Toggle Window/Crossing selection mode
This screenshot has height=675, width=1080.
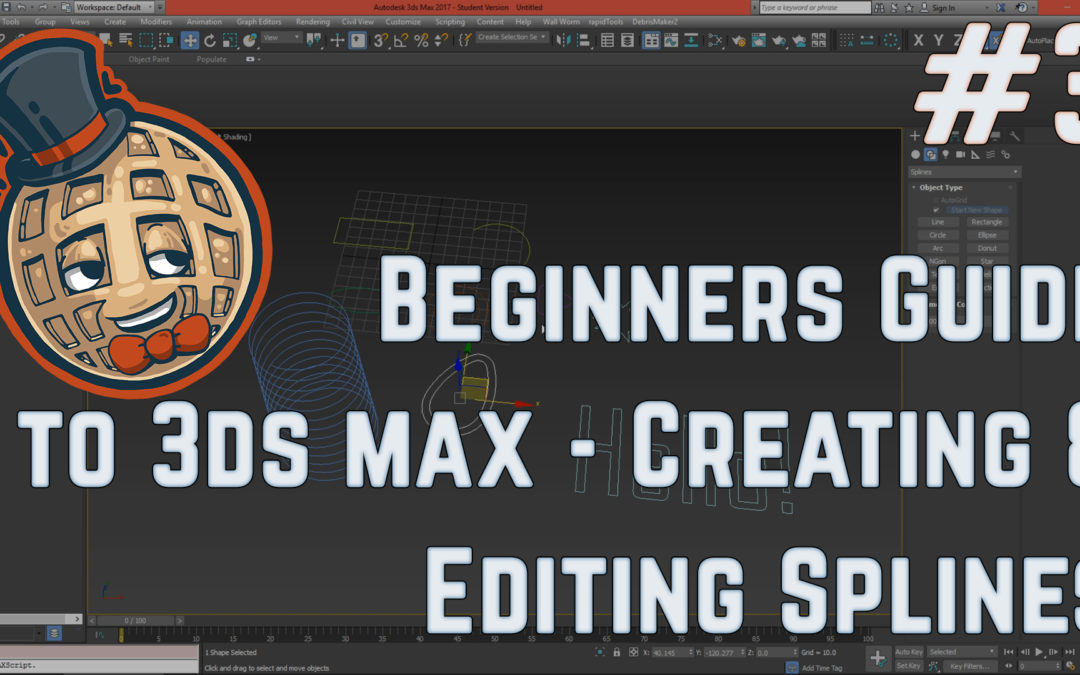click(x=166, y=41)
